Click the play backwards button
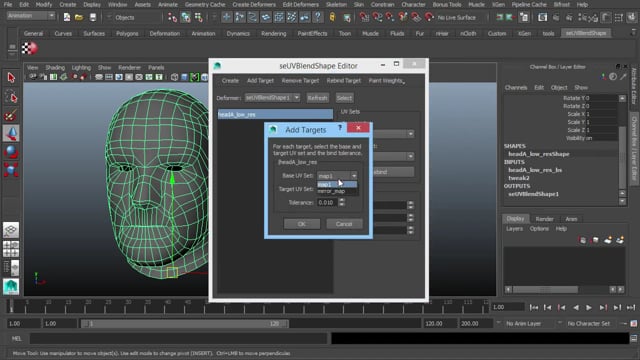 (x=576, y=307)
